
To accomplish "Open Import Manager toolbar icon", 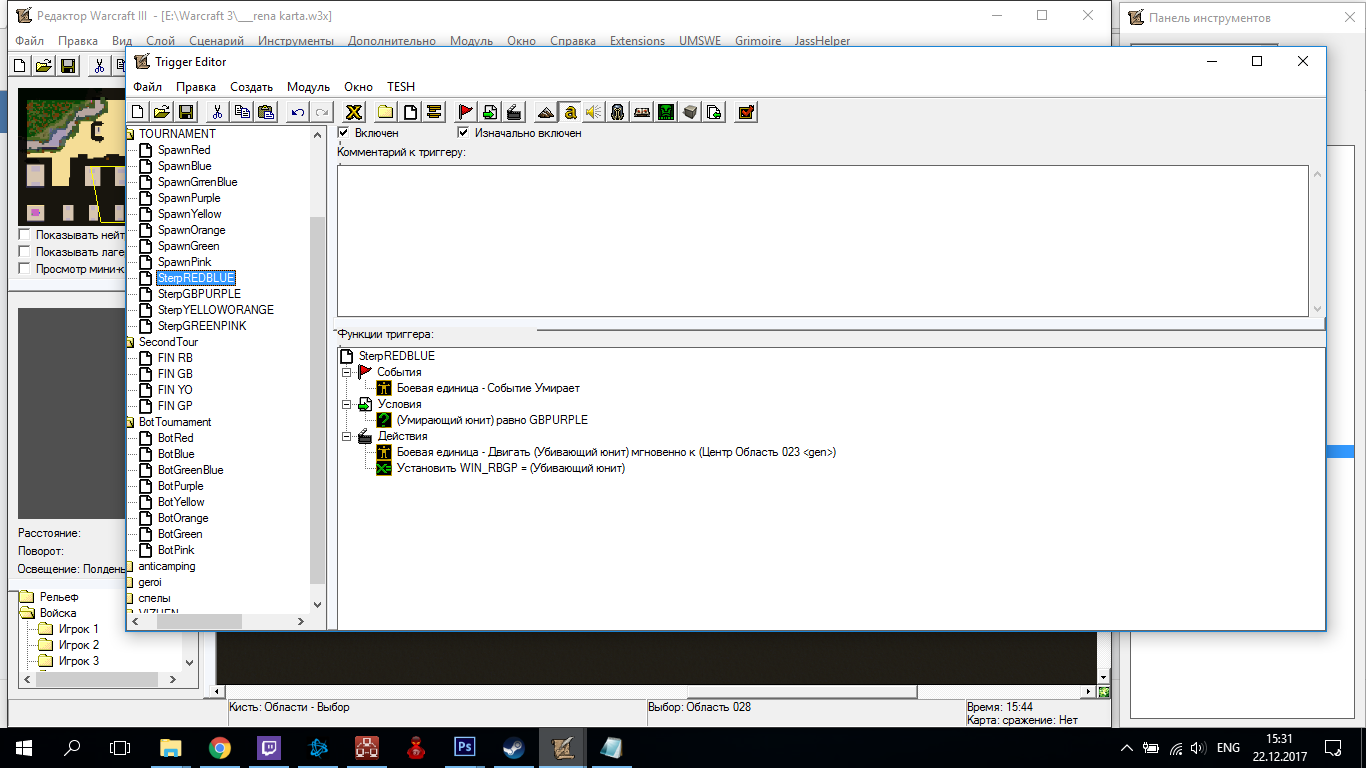I will [x=713, y=112].
